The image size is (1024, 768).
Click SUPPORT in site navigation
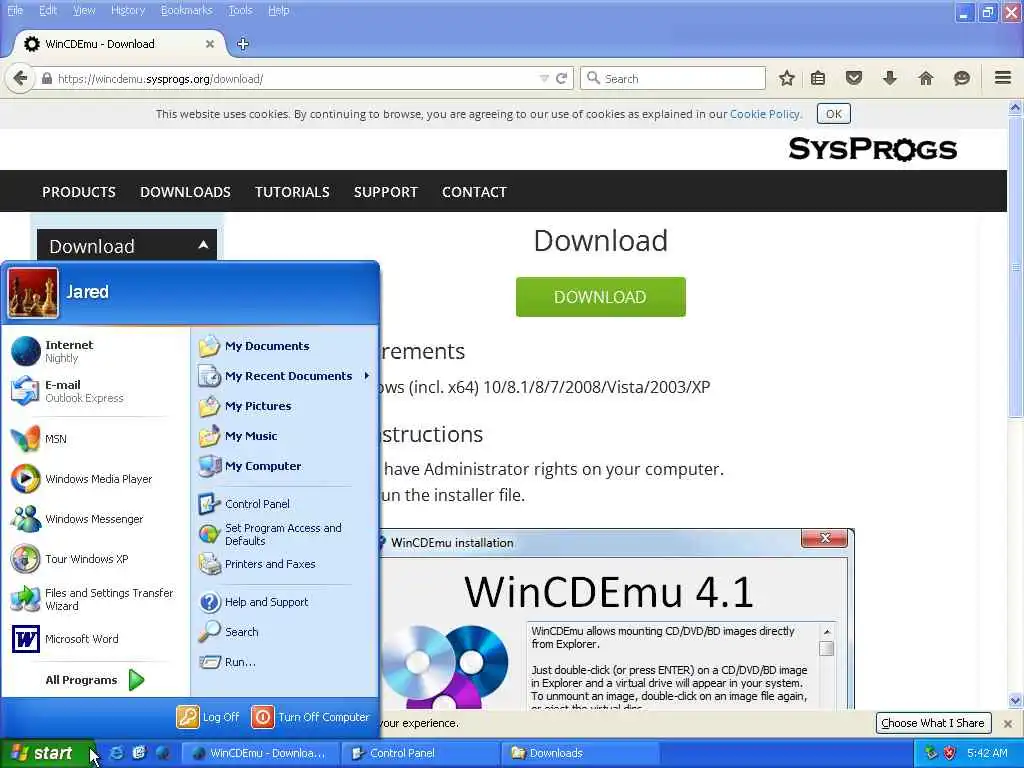point(386,192)
